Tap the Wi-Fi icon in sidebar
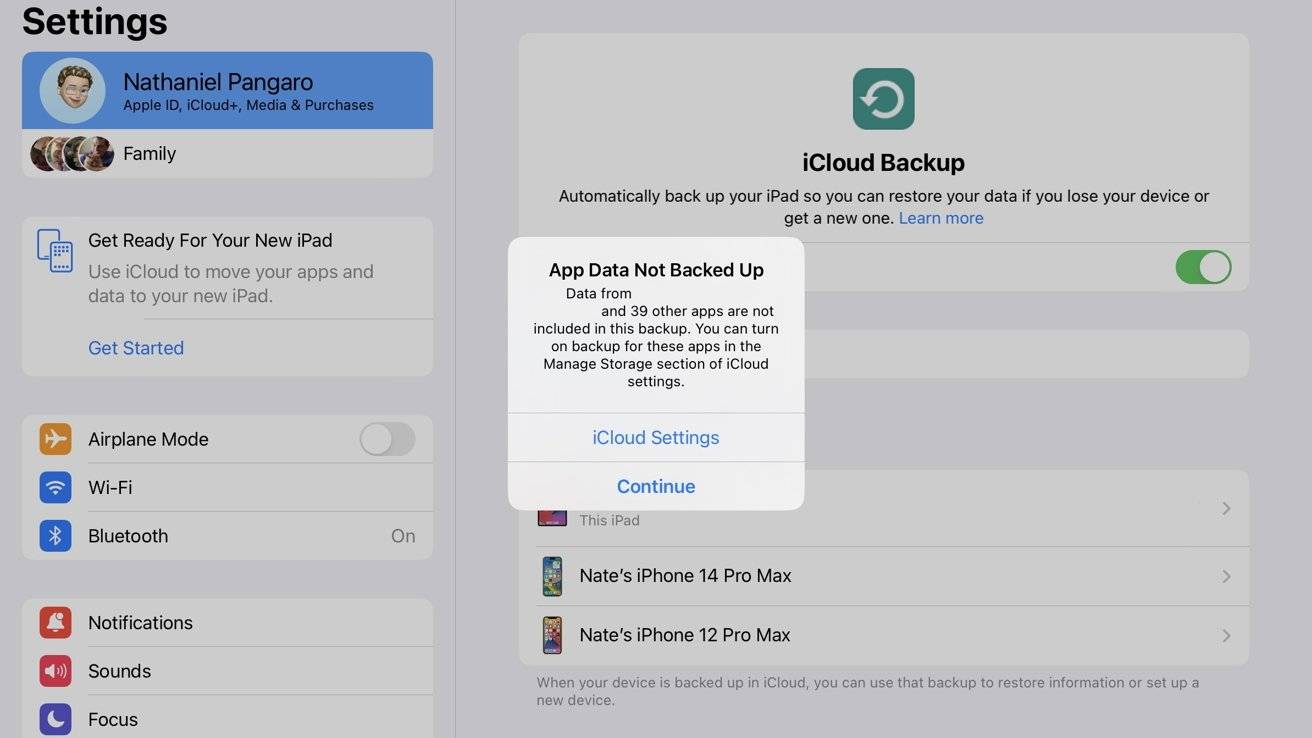The height and width of the screenshot is (738, 1312). tap(56, 488)
